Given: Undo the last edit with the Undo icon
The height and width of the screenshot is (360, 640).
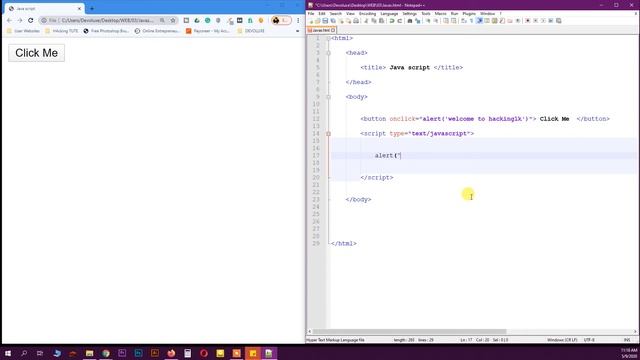Looking at the screenshot, I should [x=392, y=21].
